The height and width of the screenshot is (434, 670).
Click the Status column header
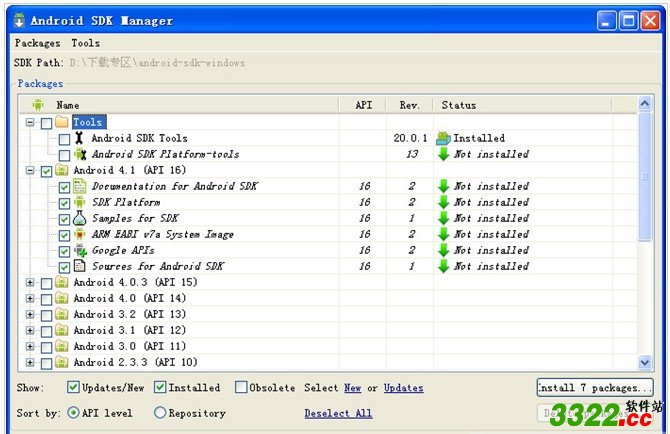[x=523, y=105]
